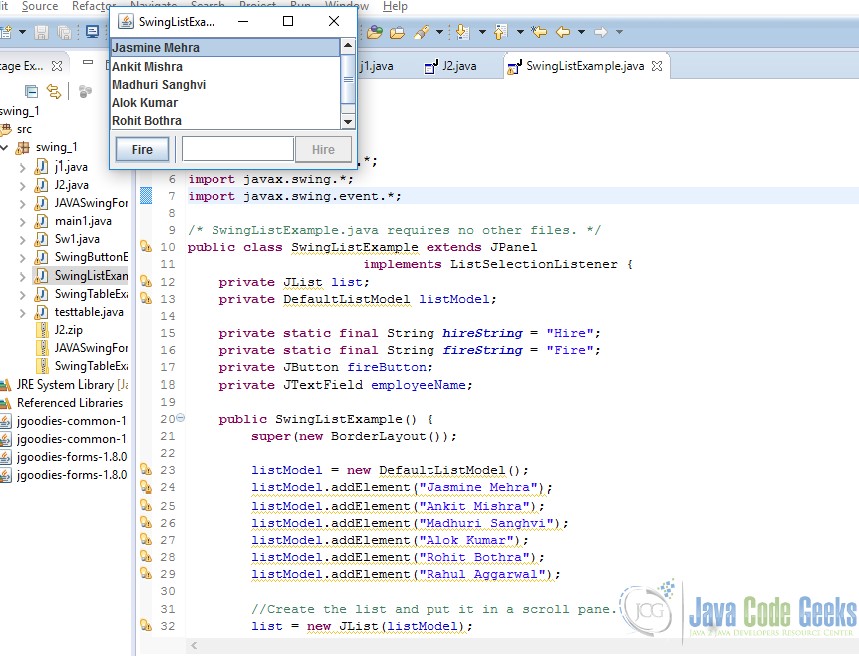Toggle the Open Console monitor icon
This screenshot has width=859, height=656.
93,32
